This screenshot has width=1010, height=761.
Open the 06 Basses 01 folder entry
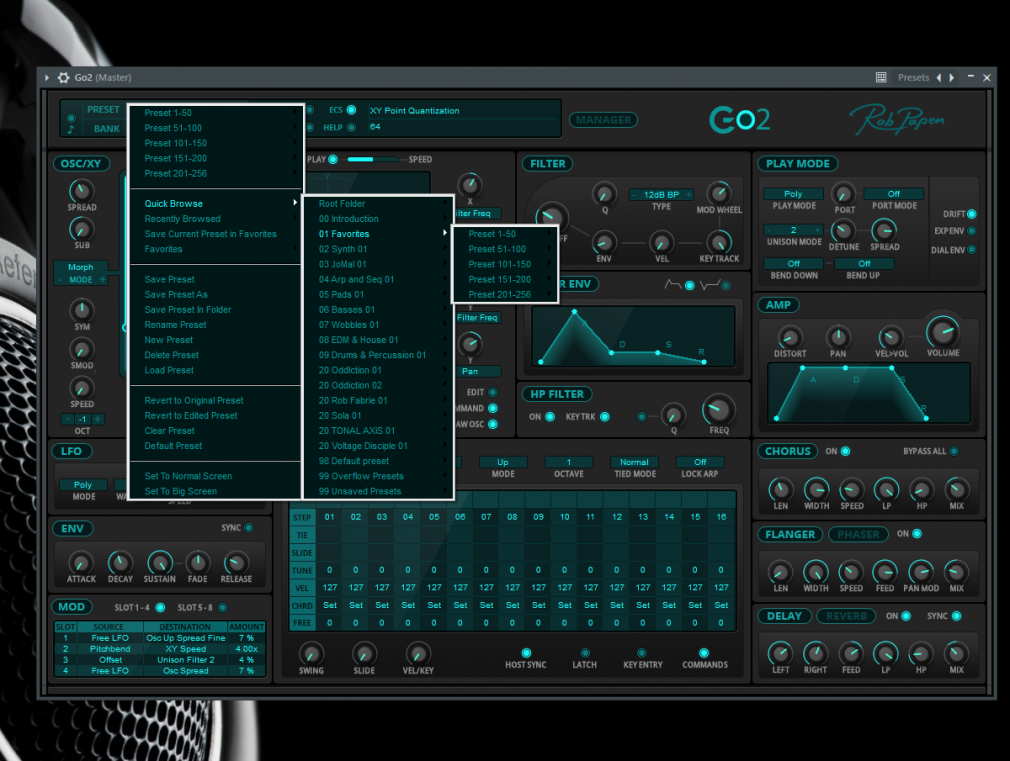[378, 309]
